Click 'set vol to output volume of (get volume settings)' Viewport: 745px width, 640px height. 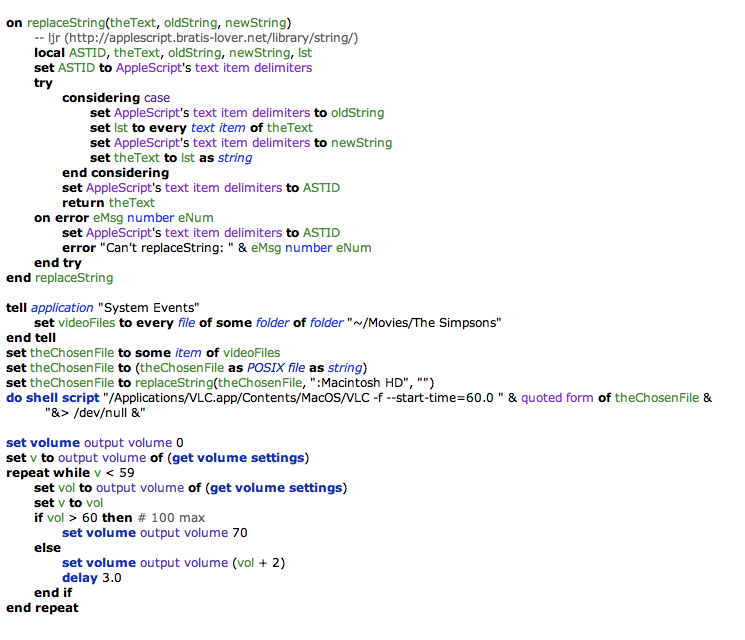[191, 488]
